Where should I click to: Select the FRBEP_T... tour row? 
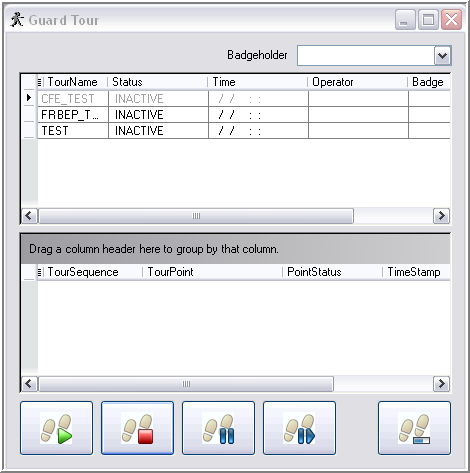coord(243,115)
